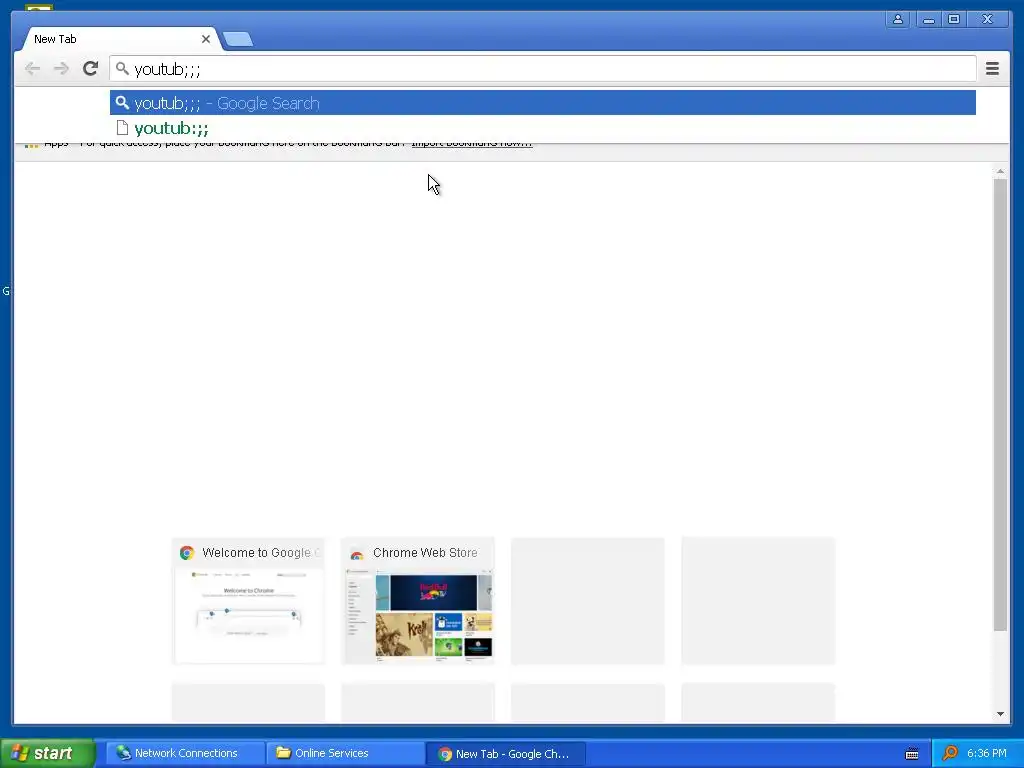Close the New Tab tab
The width and height of the screenshot is (1024, 768).
coord(206,39)
